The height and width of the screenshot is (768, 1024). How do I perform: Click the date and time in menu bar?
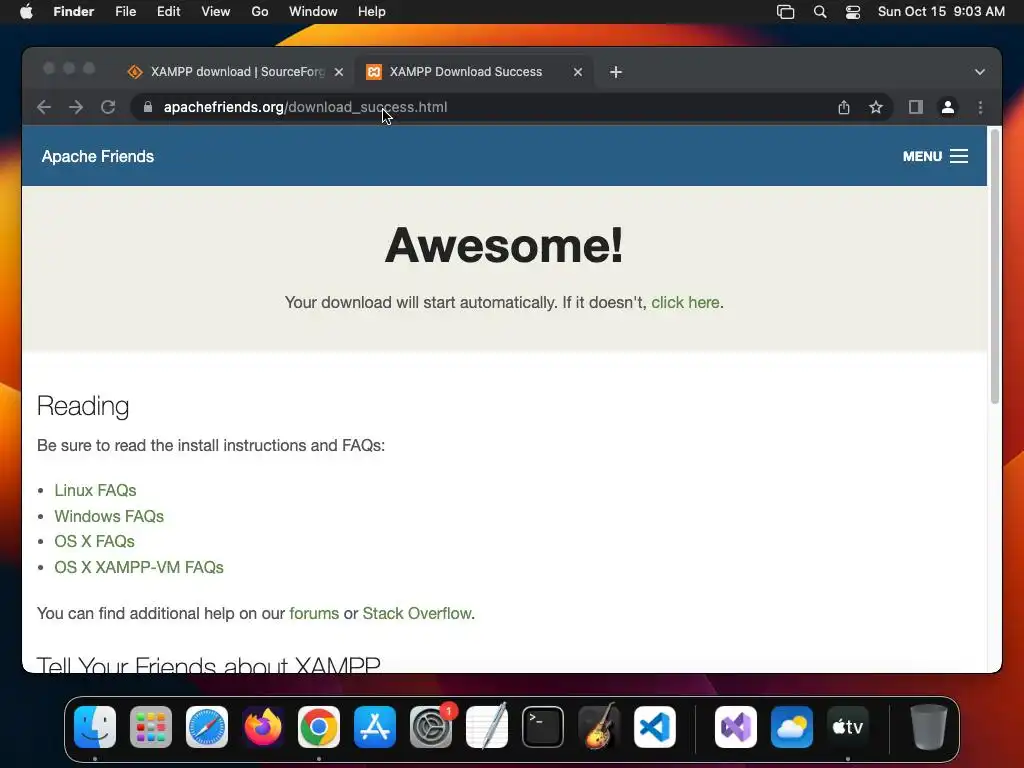(x=941, y=12)
